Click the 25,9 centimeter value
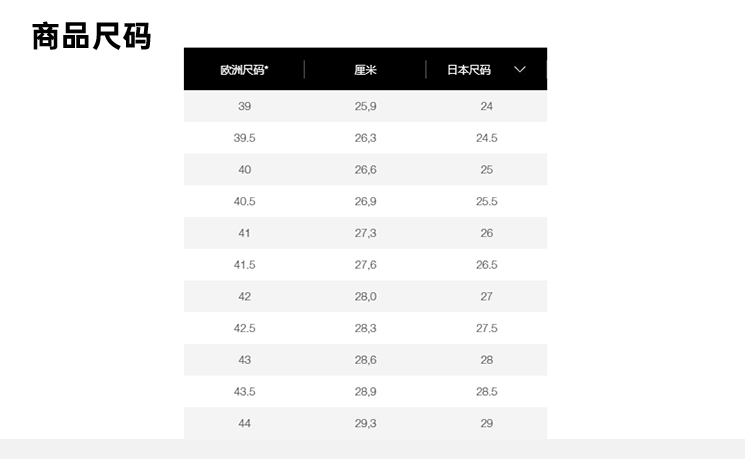750x466 pixels. [365, 106]
